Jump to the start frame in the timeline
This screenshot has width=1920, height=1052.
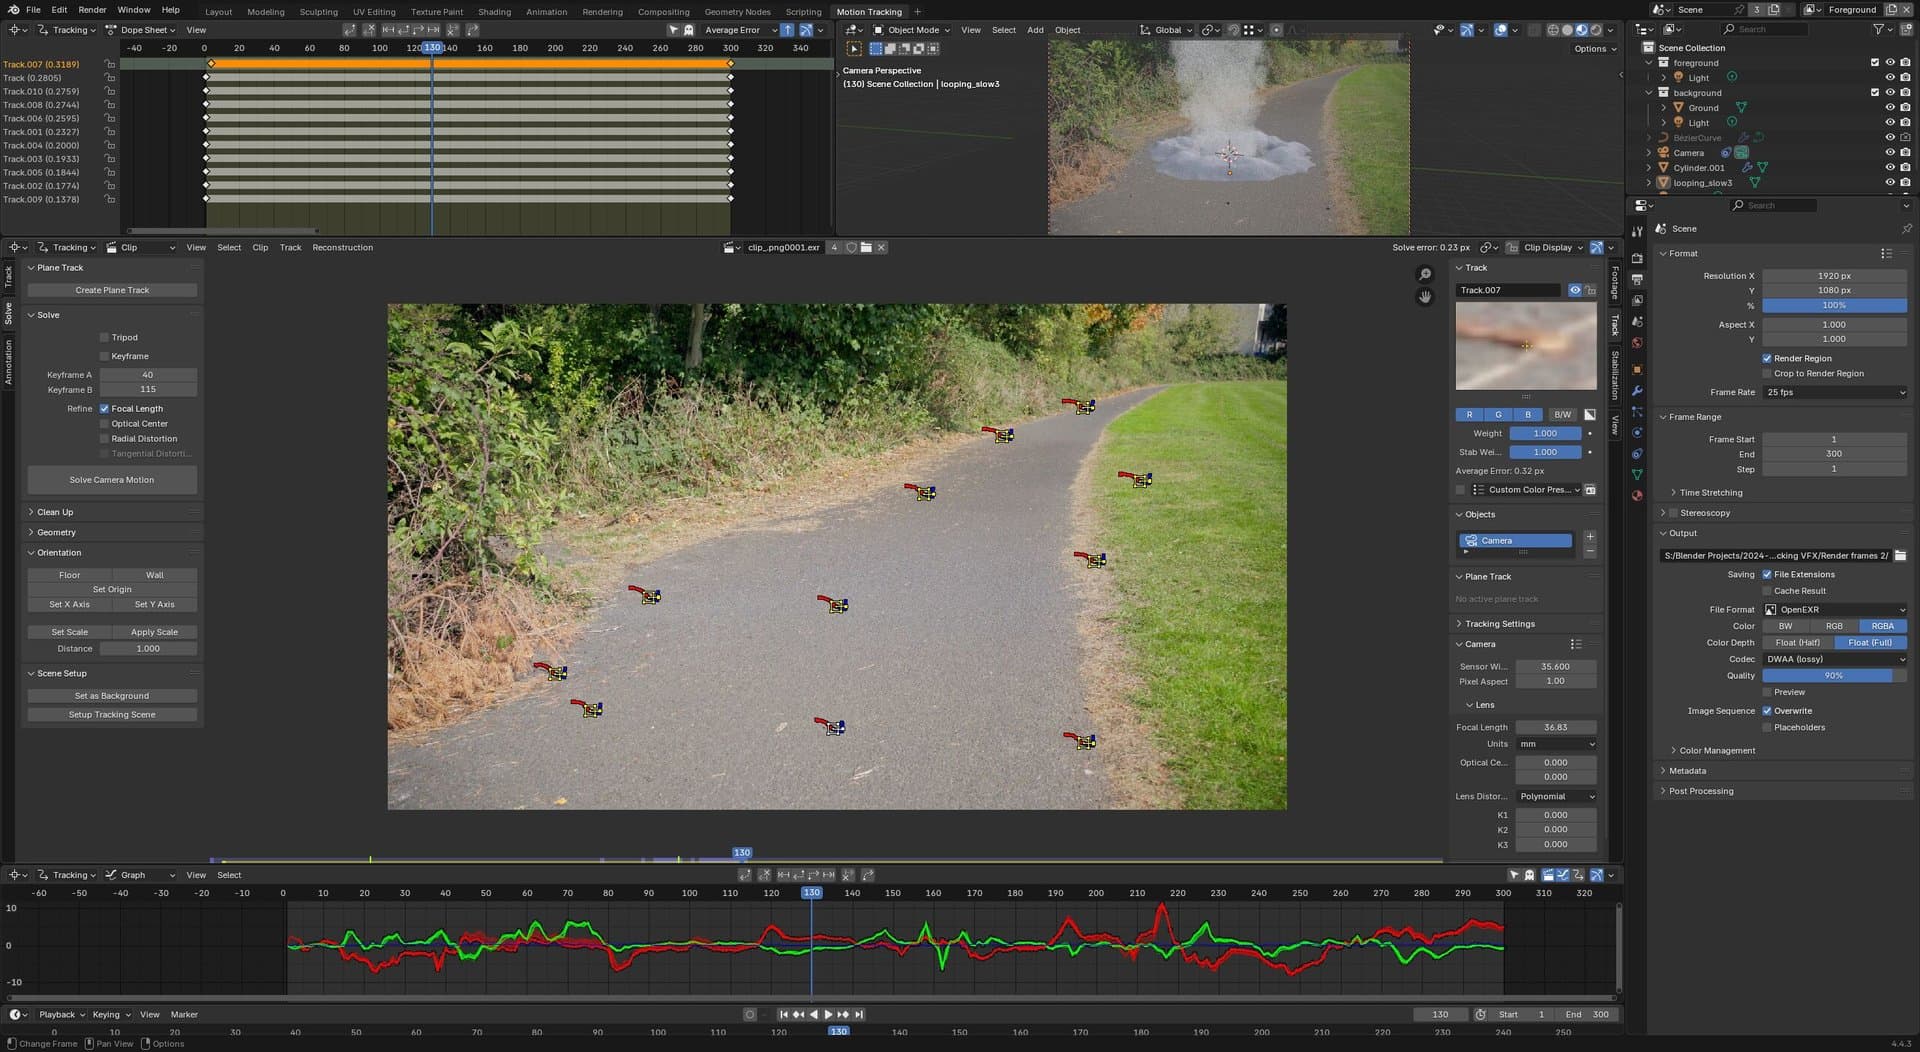pyautogui.click(x=783, y=1014)
